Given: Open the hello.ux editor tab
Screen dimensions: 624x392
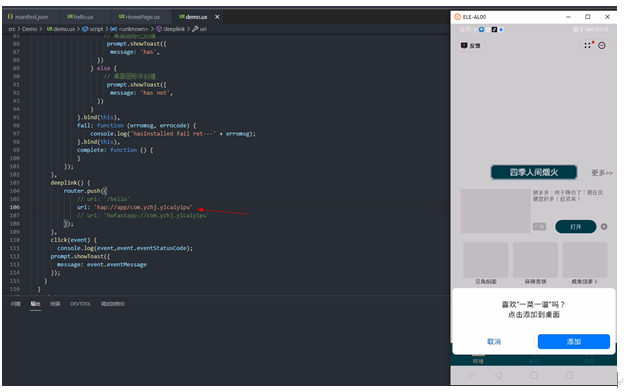Looking at the screenshot, I should pyautogui.click(x=80, y=17).
